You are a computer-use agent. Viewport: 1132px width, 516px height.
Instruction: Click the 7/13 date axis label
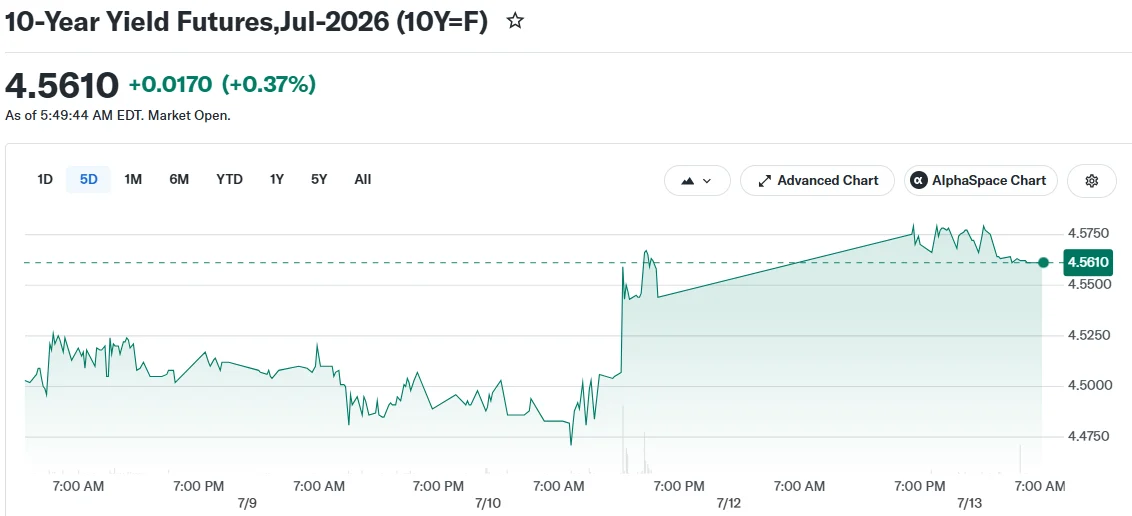coord(970,503)
